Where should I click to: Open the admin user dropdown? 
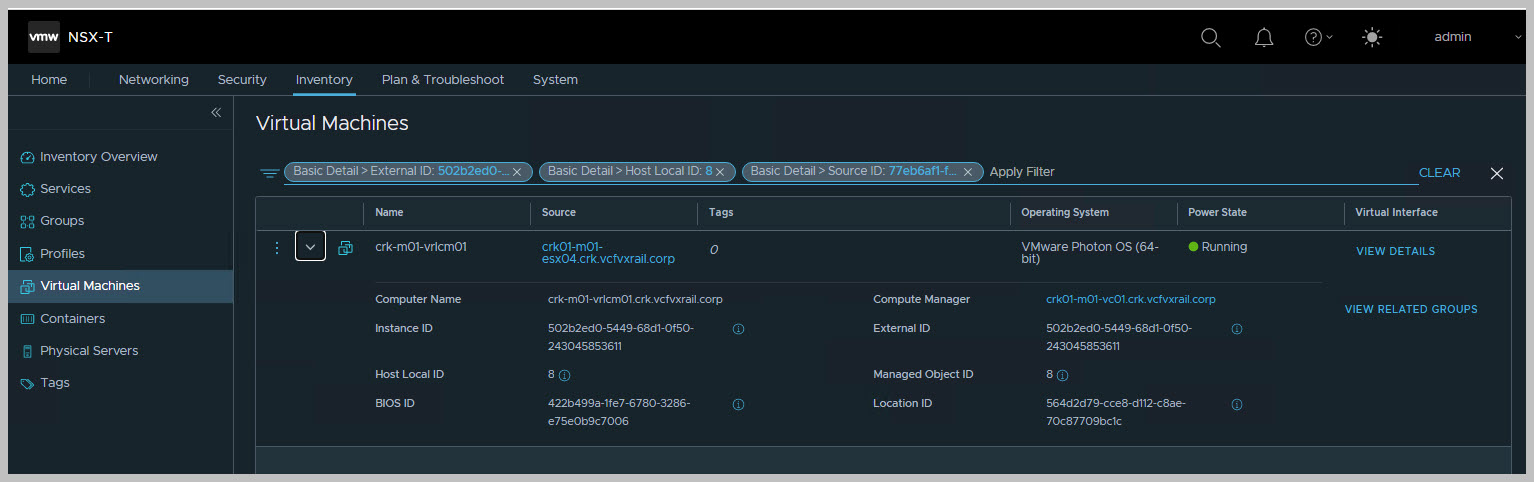click(x=1475, y=37)
